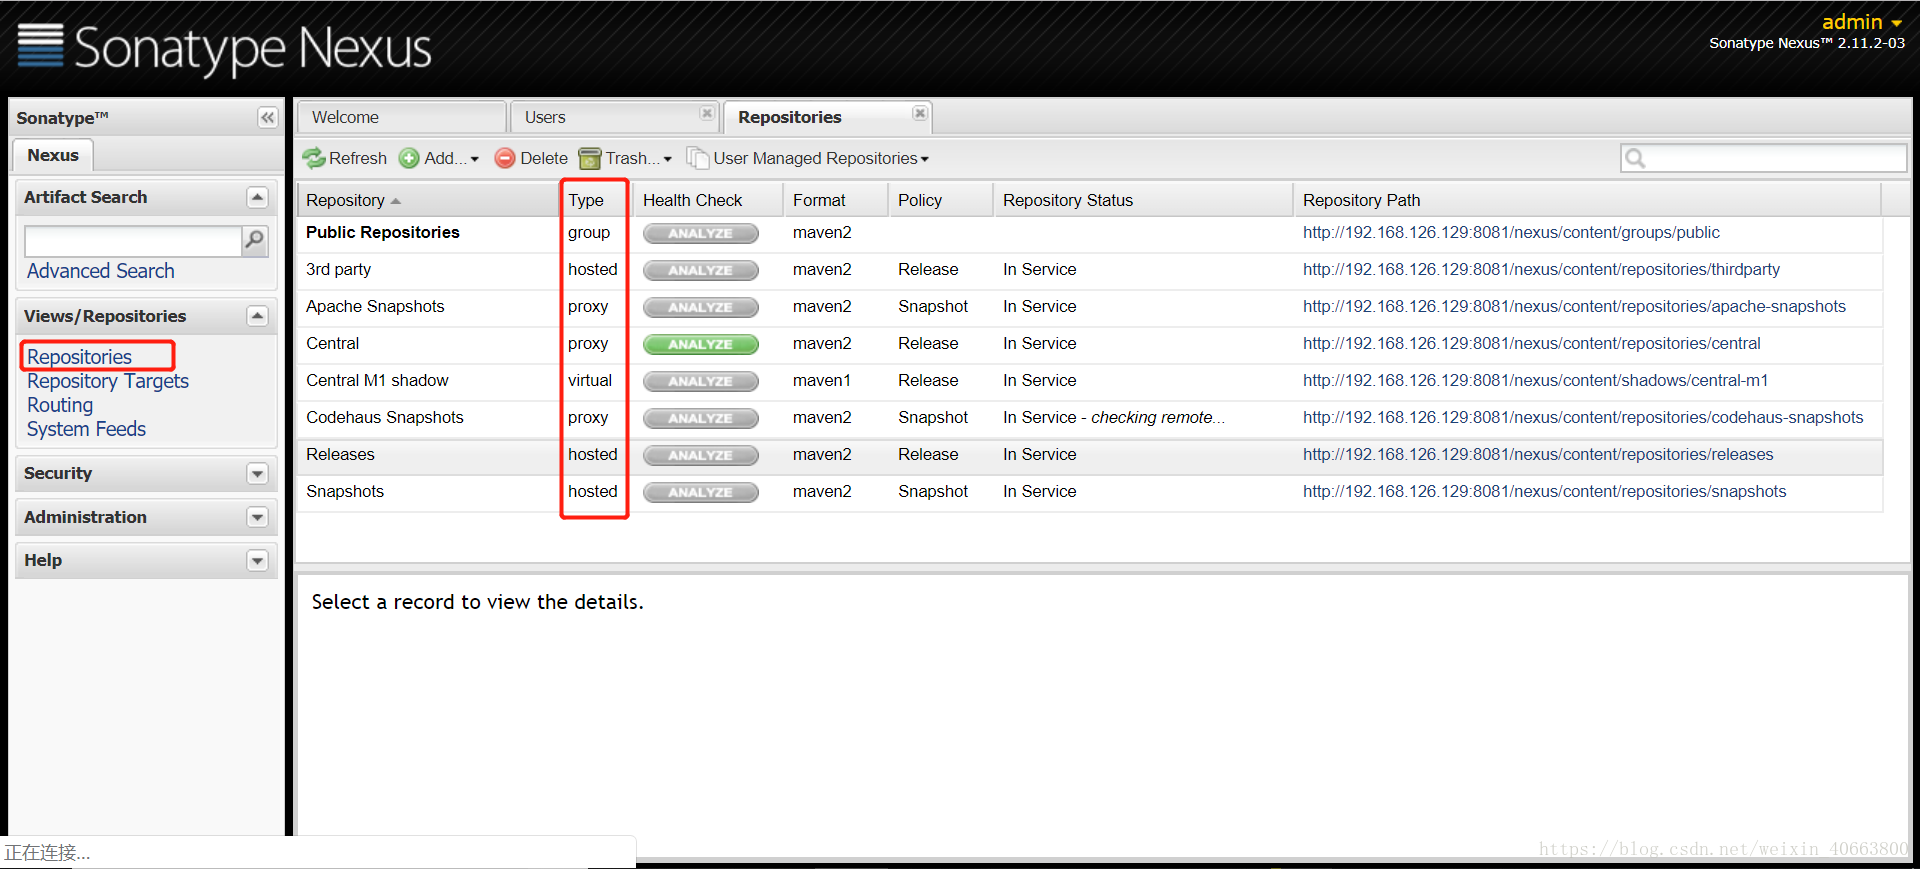Expand the Security panel
Screen dimensions: 1920x869
[257, 473]
